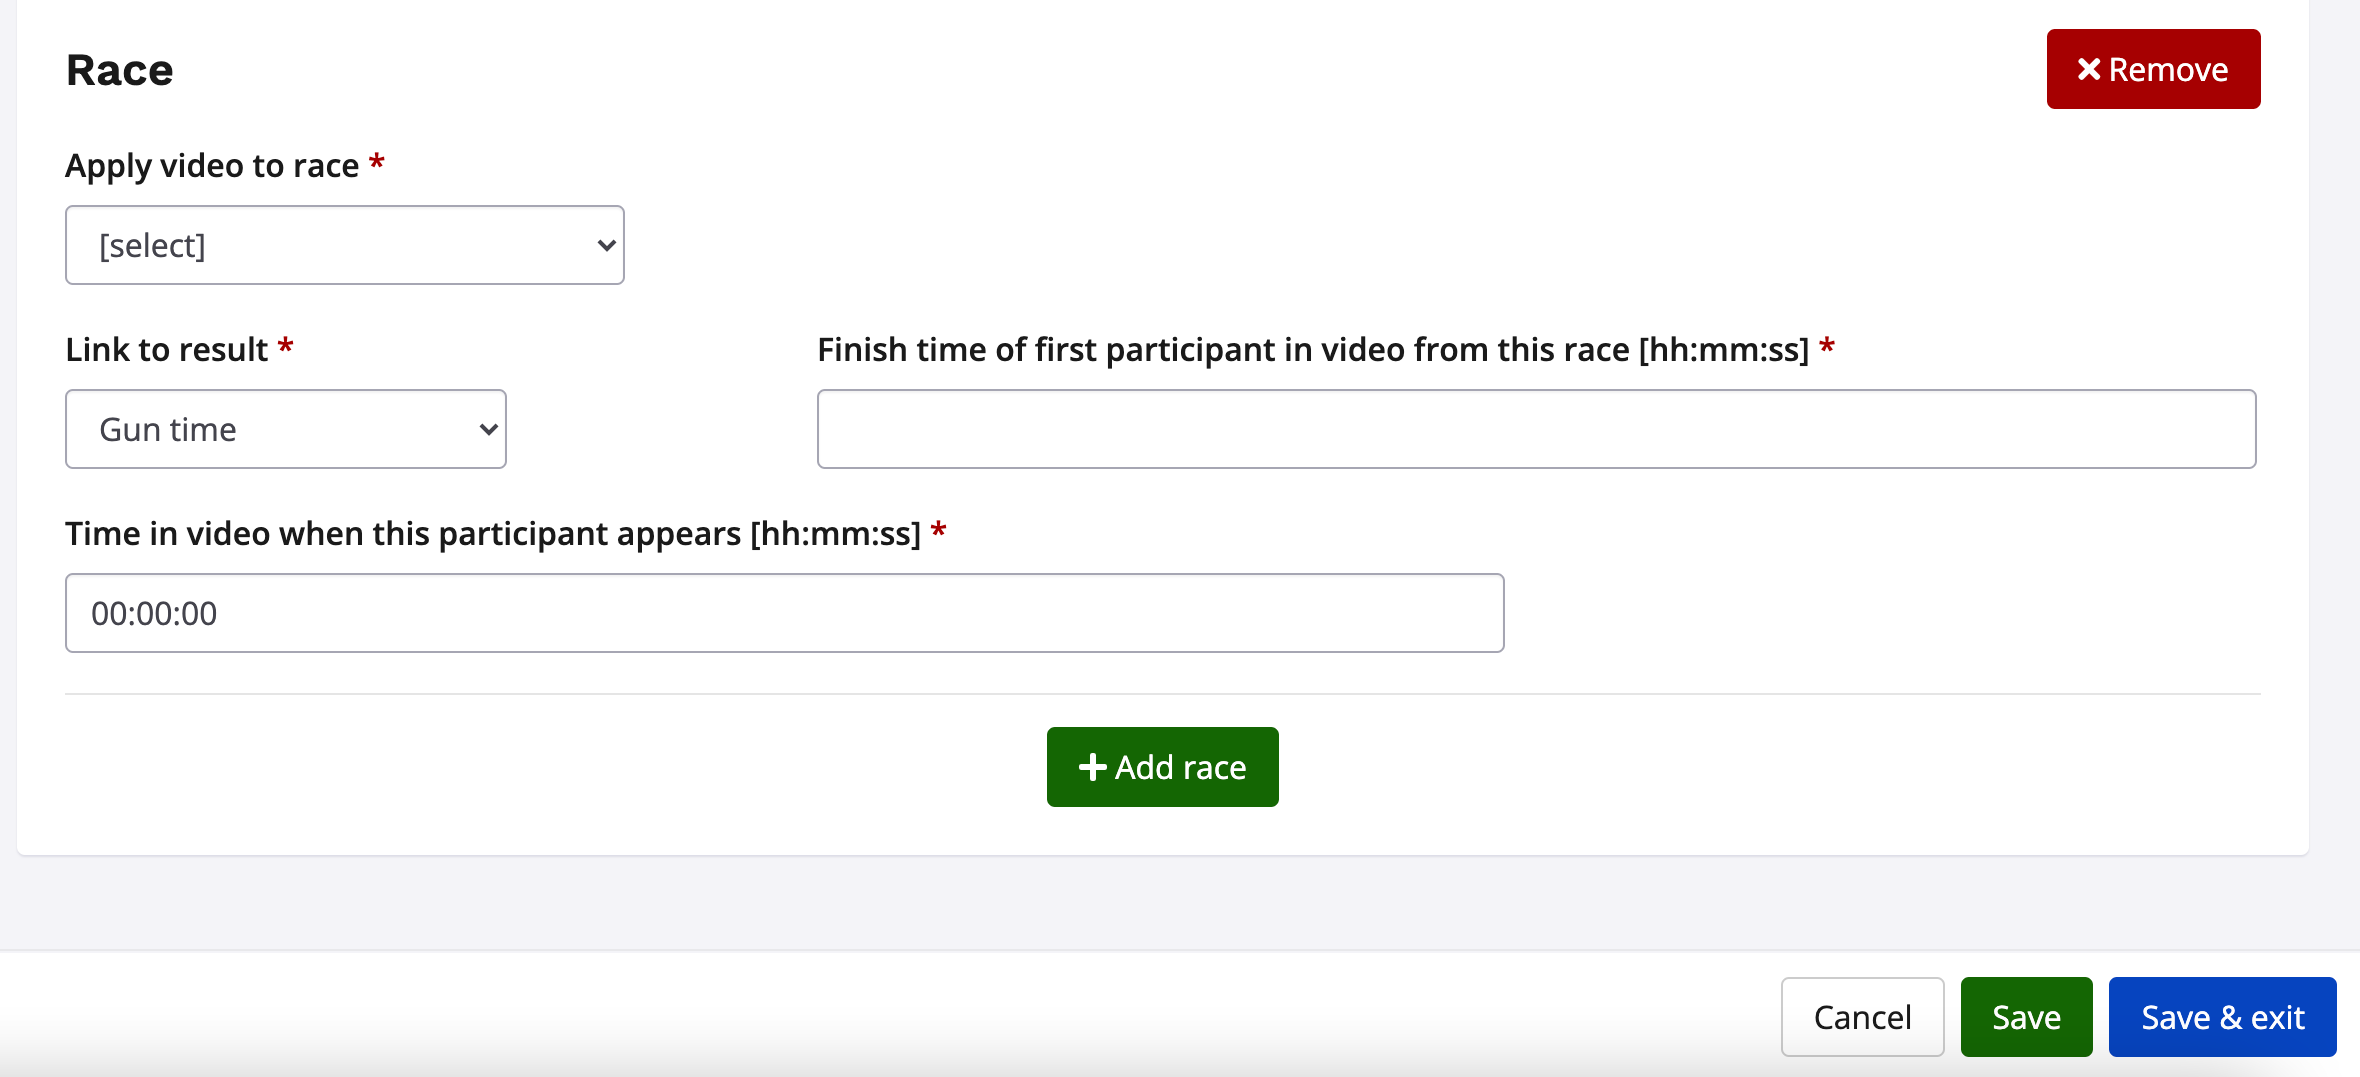This screenshot has height=1077, width=2360.
Task: Open the Apply video to race dropdown
Action: [345, 245]
